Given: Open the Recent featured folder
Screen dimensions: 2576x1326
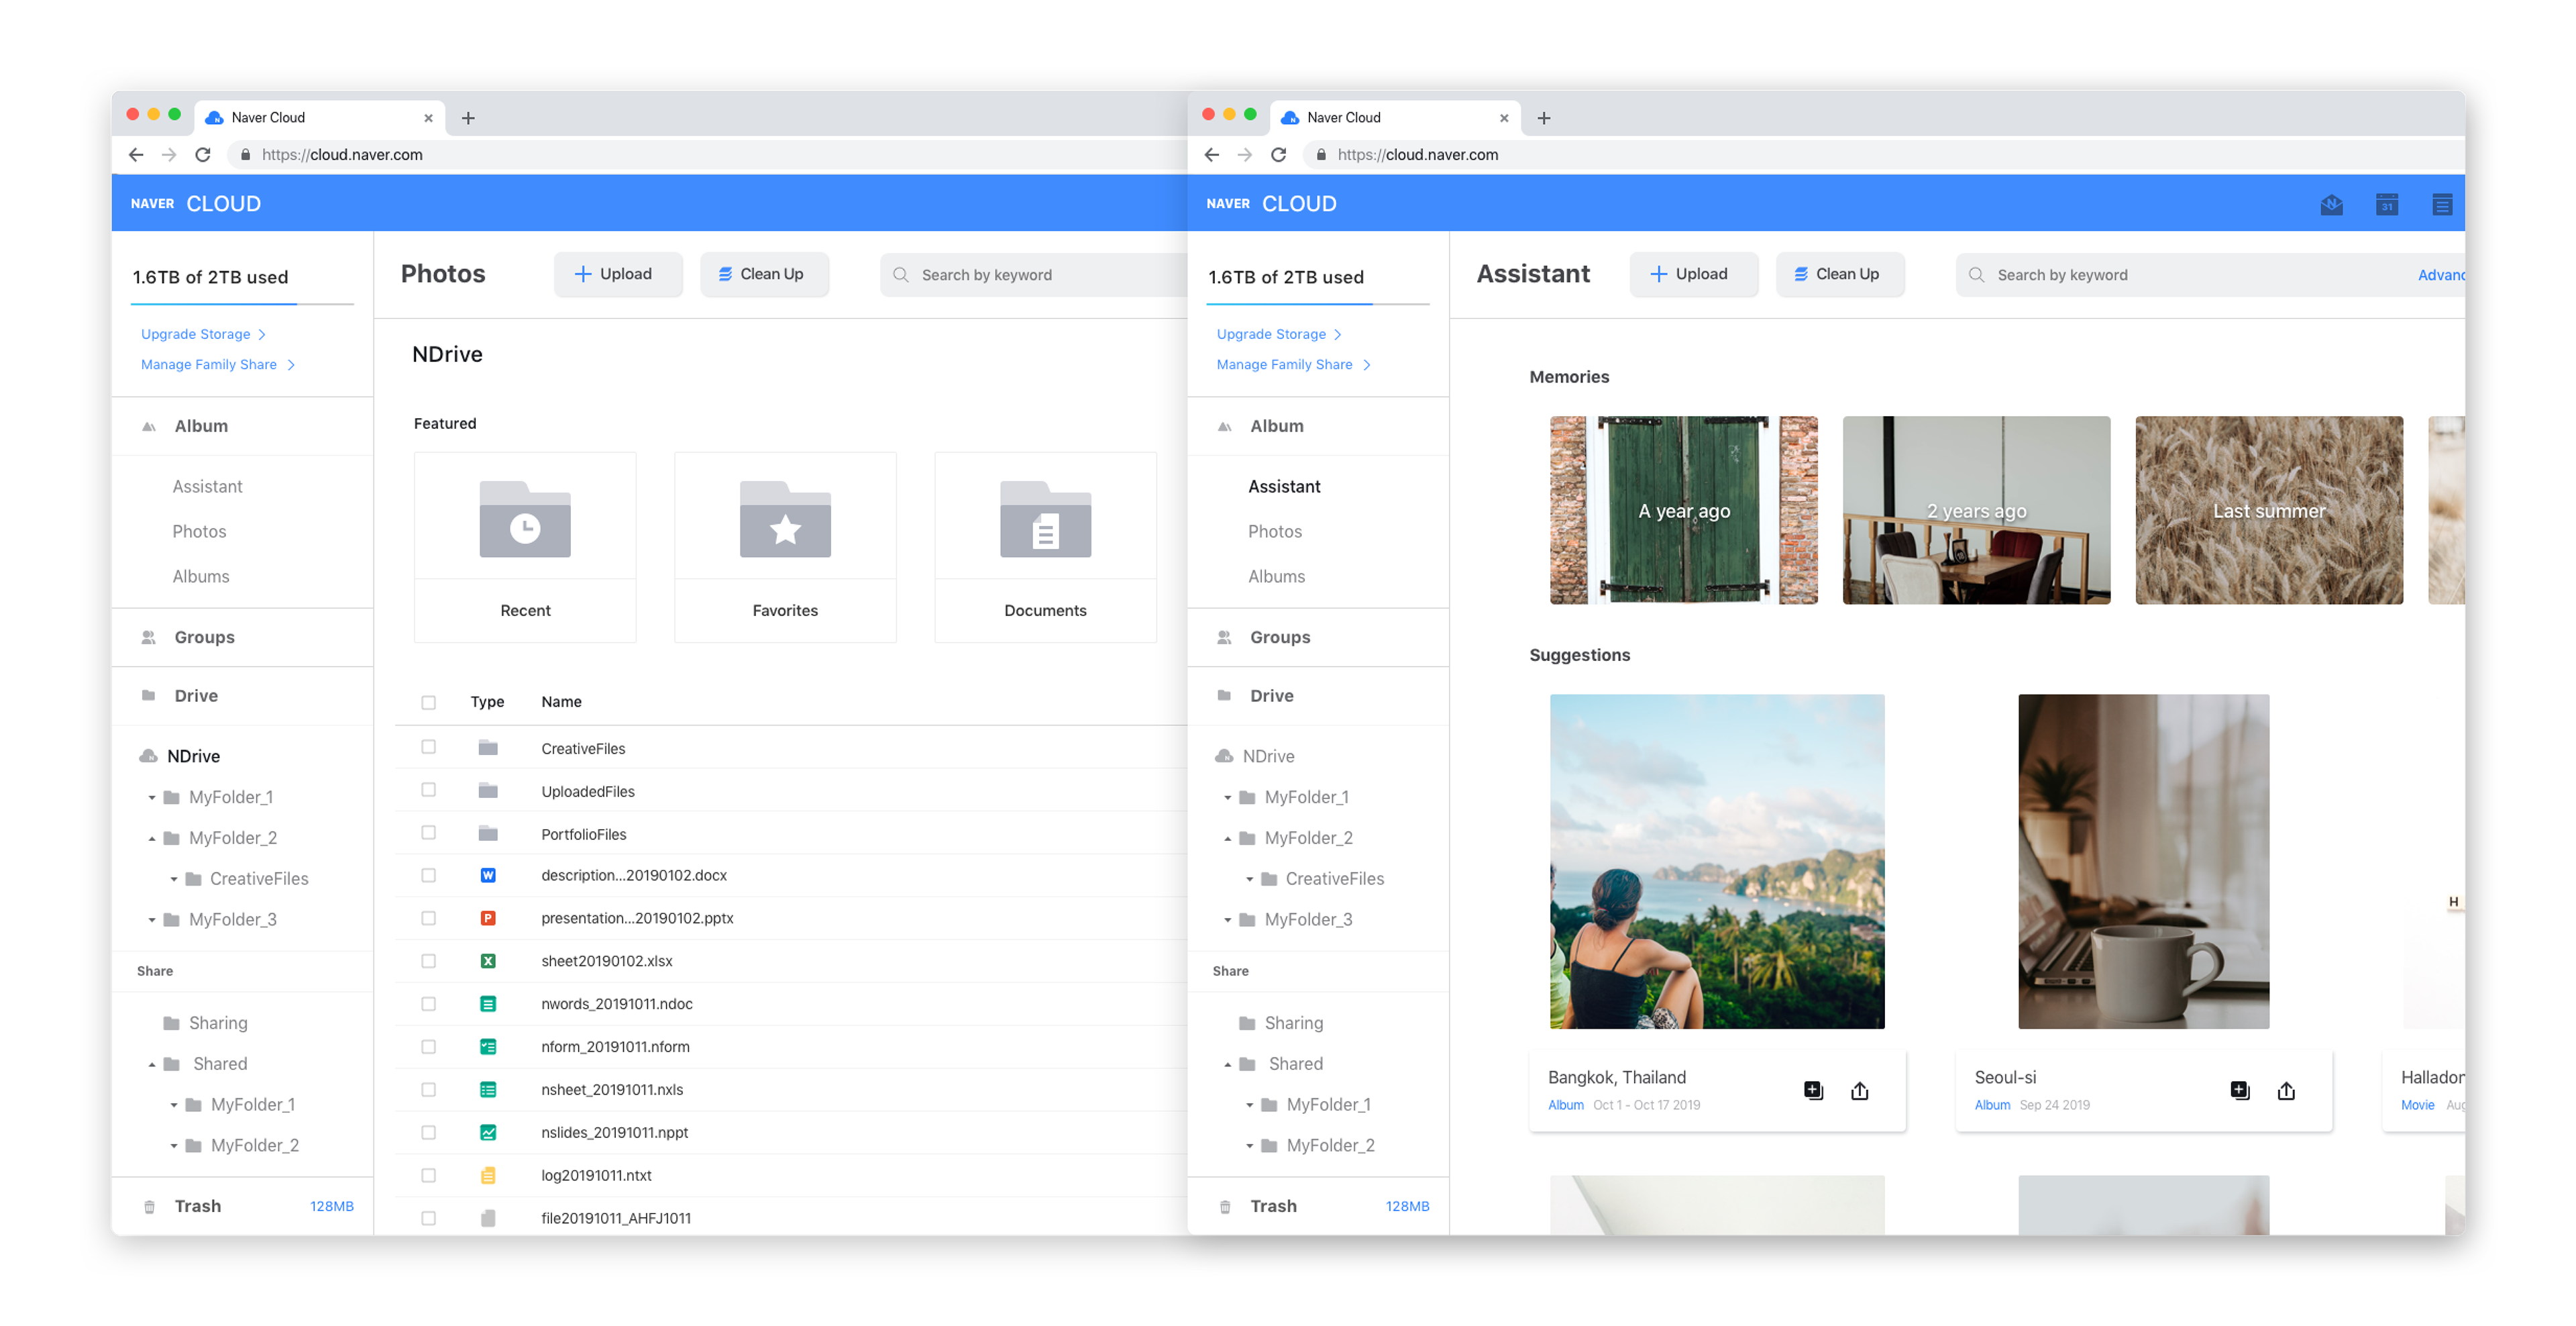Looking at the screenshot, I should pyautogui.click(x=525, y=547).
